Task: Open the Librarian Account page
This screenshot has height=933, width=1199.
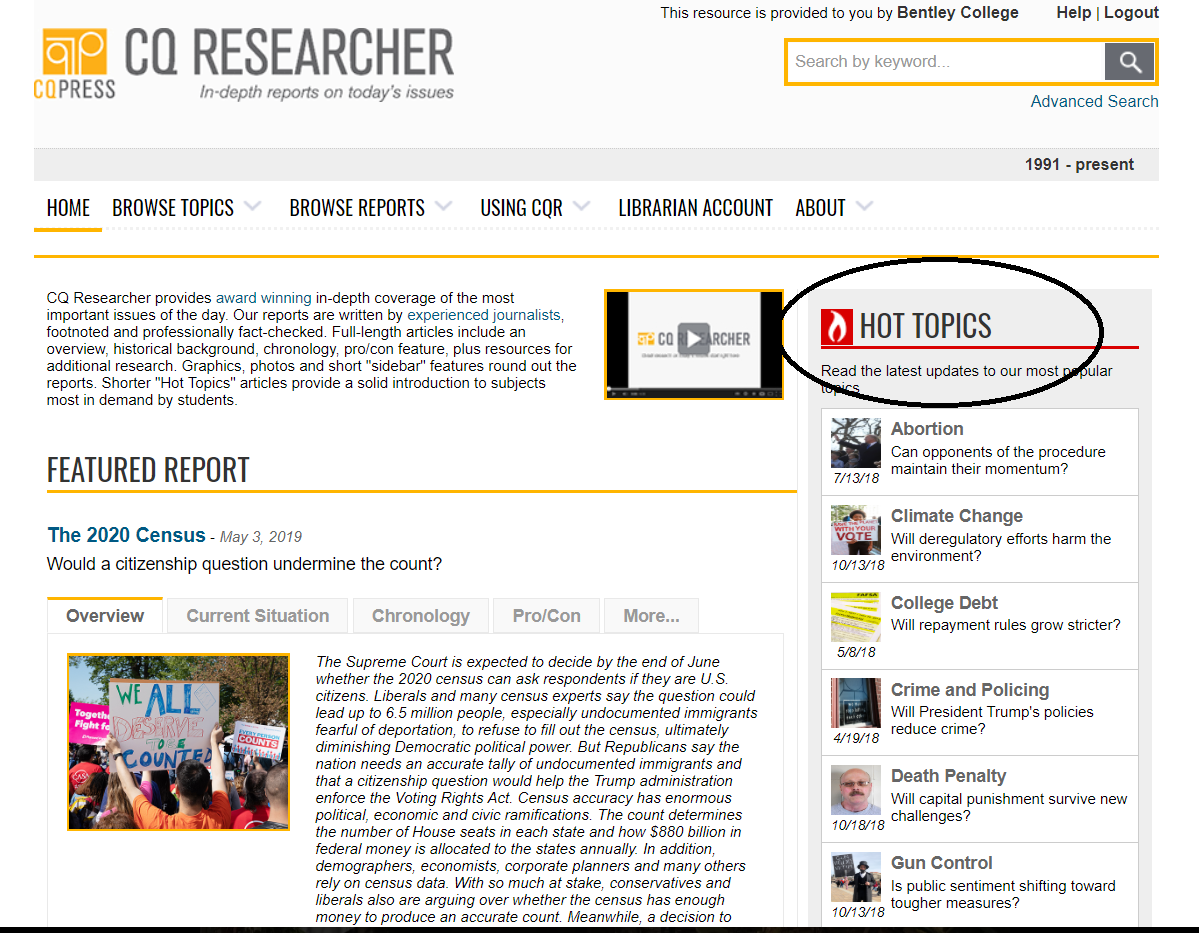Action: point(696,208)
